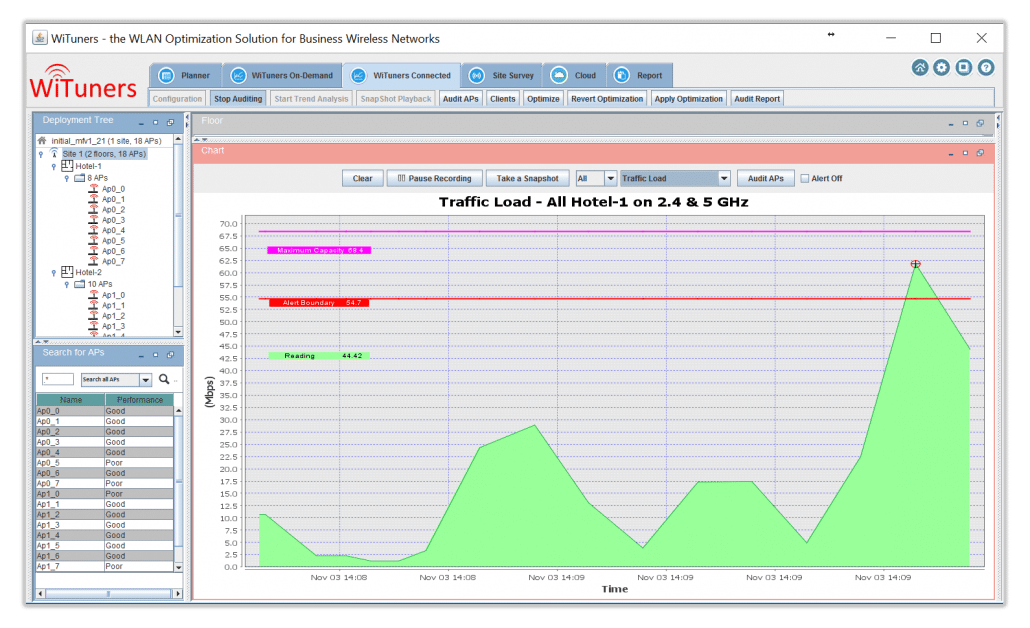Select access point Ap1_2 in tree
Viewport: 1030px width, 628px height.
pyautogui.click(x=112, y=316)
